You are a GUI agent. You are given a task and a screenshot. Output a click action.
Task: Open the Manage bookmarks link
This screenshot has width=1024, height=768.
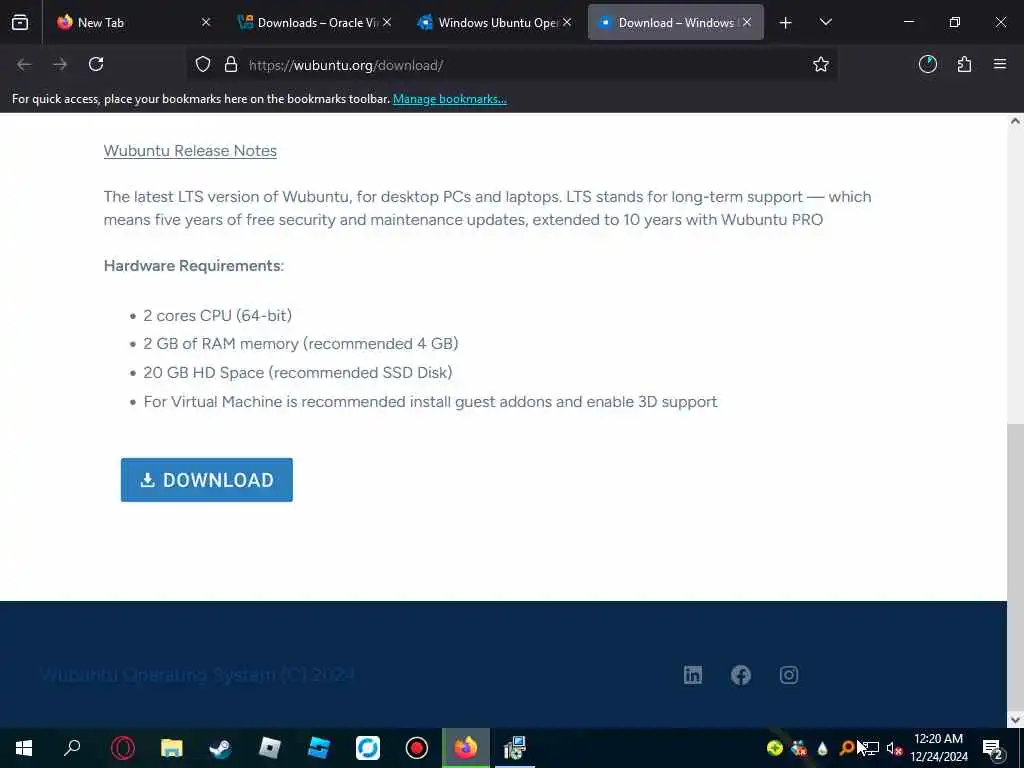[x=449, y=99]
